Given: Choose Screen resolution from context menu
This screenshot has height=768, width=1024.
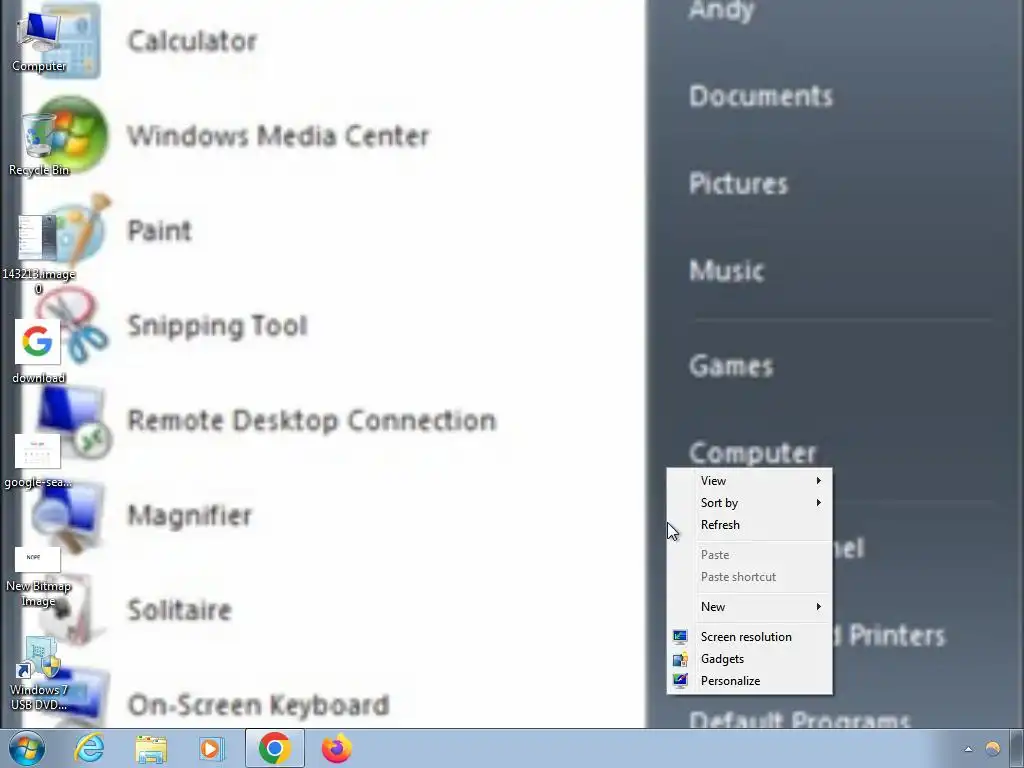Looking at the screenshot, I should [x=750, y=637].
